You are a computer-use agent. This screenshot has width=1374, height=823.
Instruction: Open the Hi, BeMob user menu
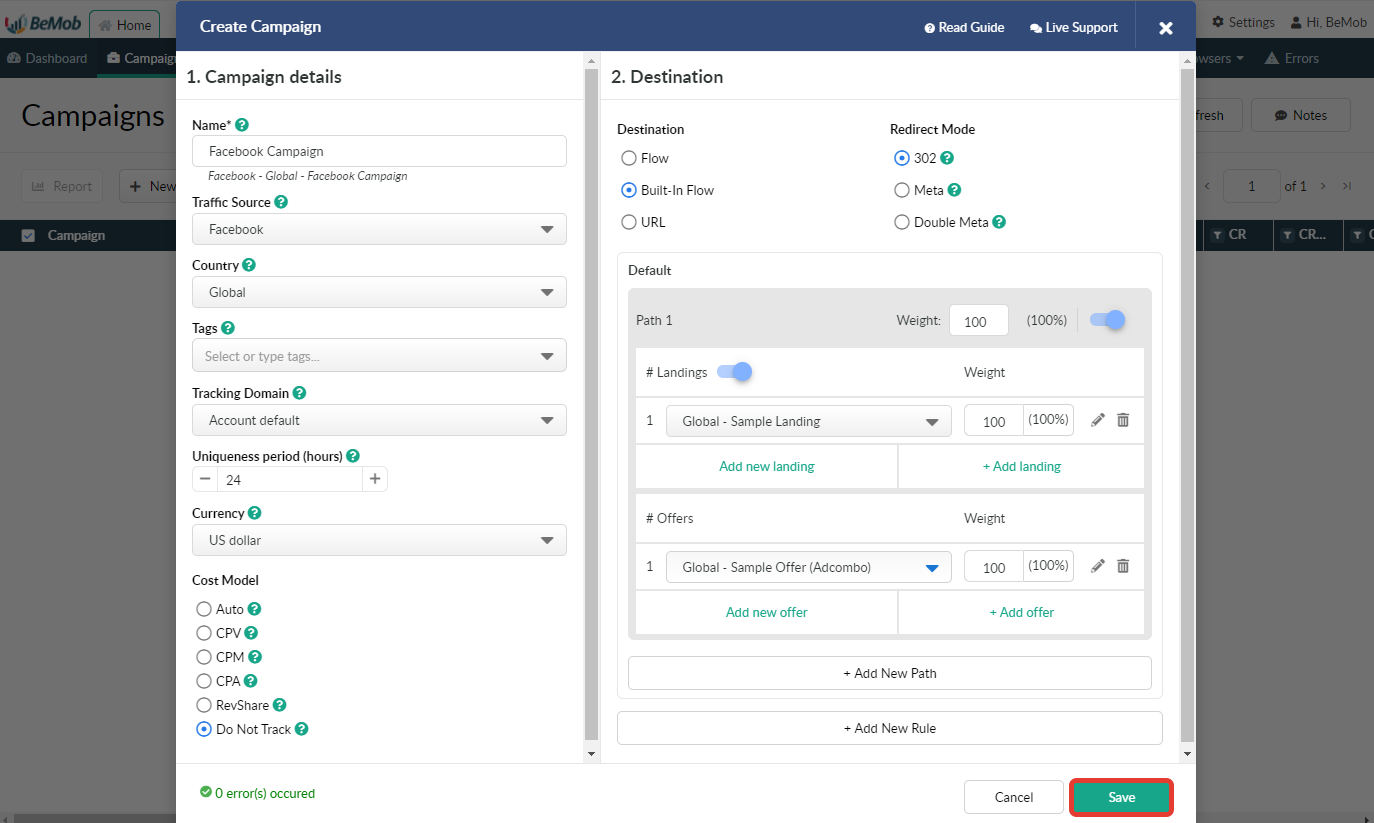pyautogui.click(x=1329, y=22)
